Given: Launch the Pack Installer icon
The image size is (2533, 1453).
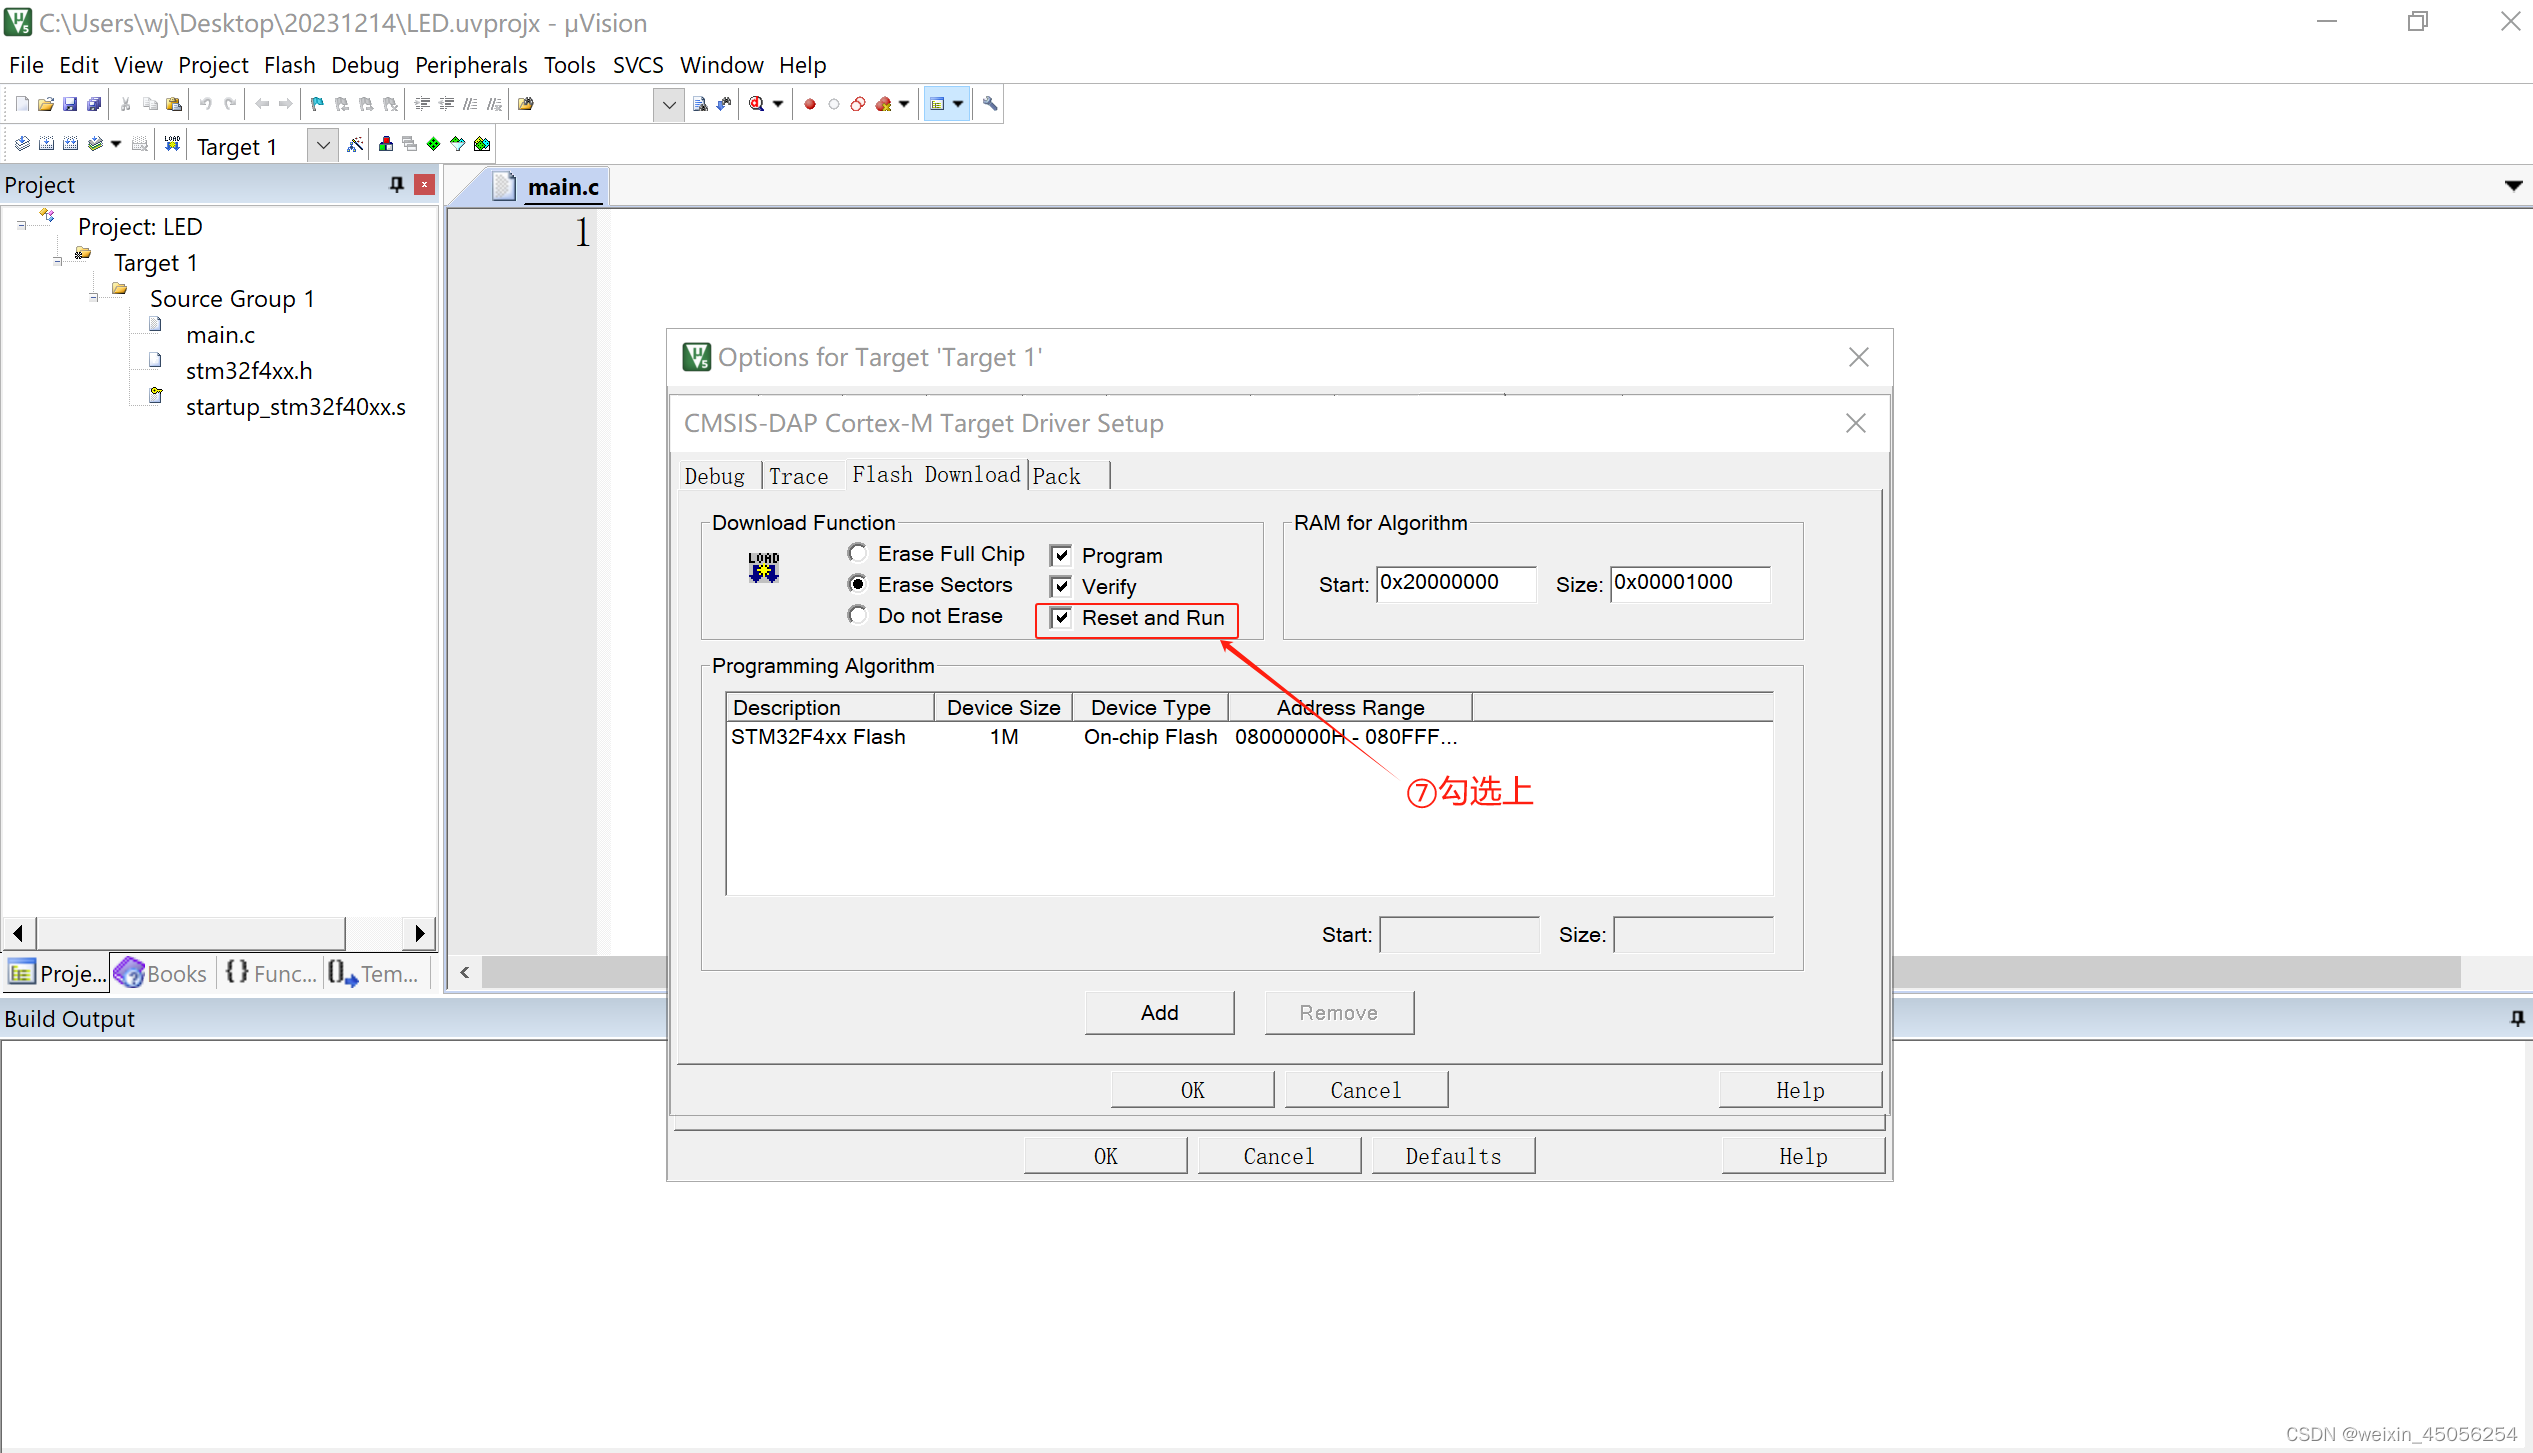Looking at the screenshot, I should (x=482, y=144).
